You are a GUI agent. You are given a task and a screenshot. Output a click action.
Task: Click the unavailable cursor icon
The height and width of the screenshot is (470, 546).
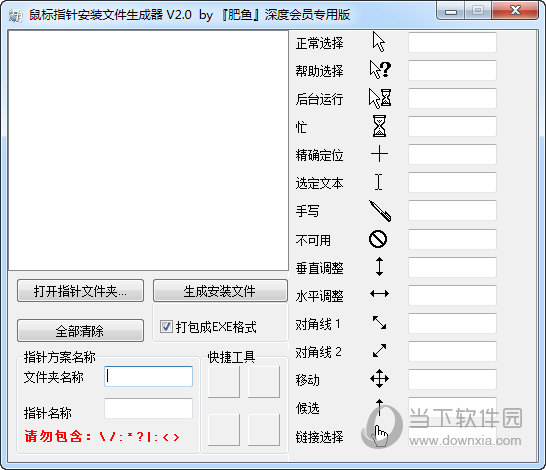coord(378,239)
